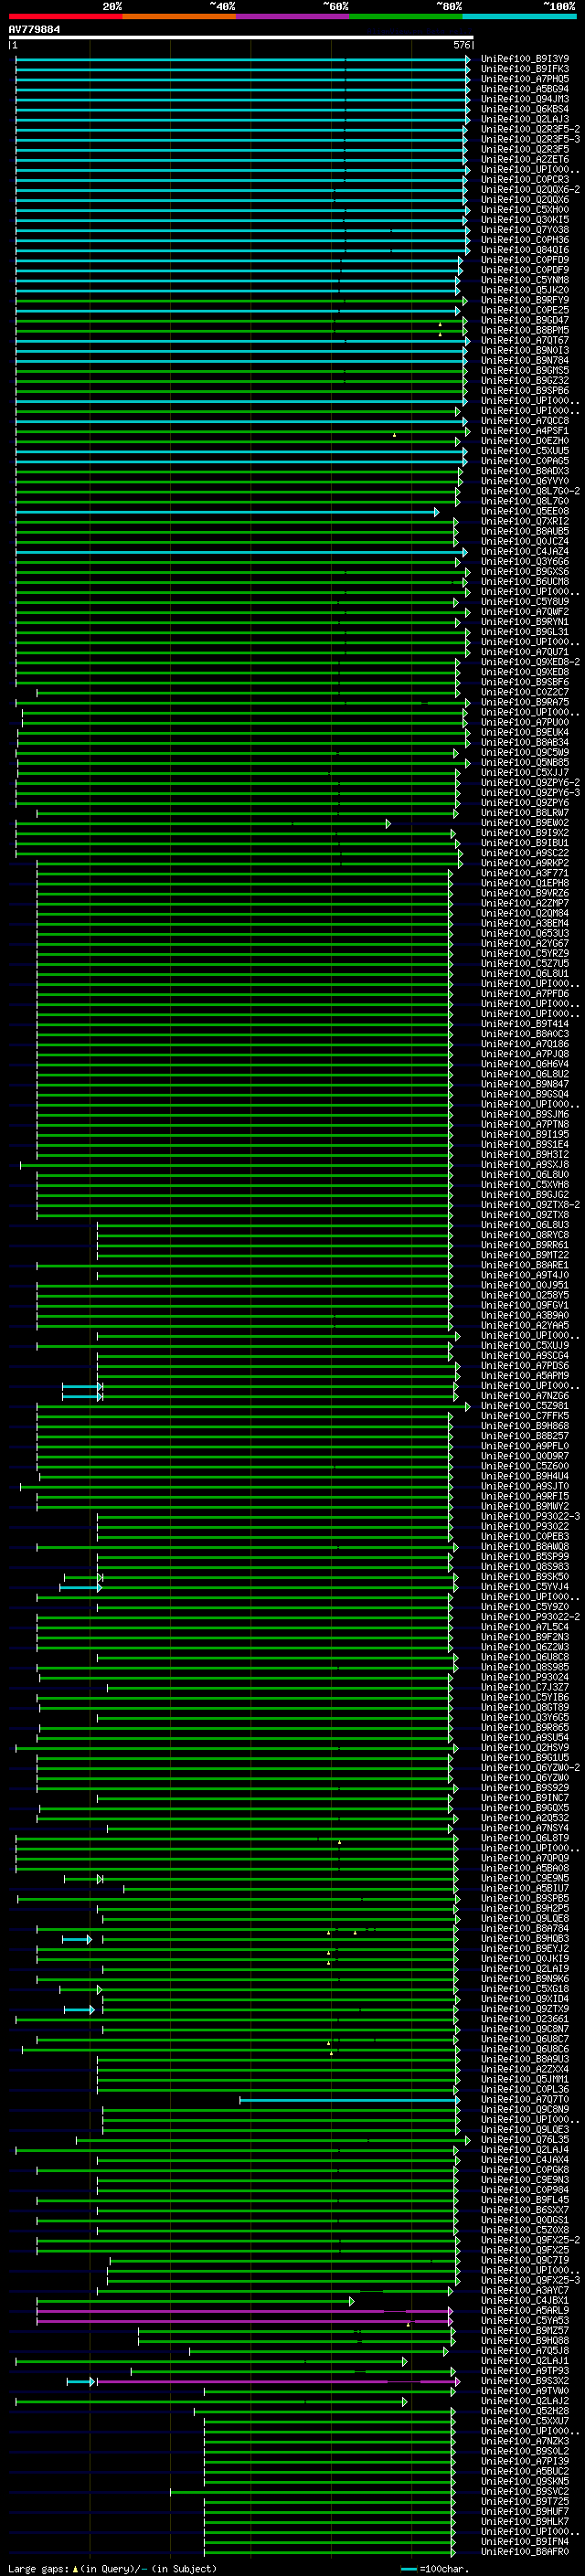Click the alignment bar for UniRef100_C4JAZ4
The image size is (585, 2576).
click(241, 551)
